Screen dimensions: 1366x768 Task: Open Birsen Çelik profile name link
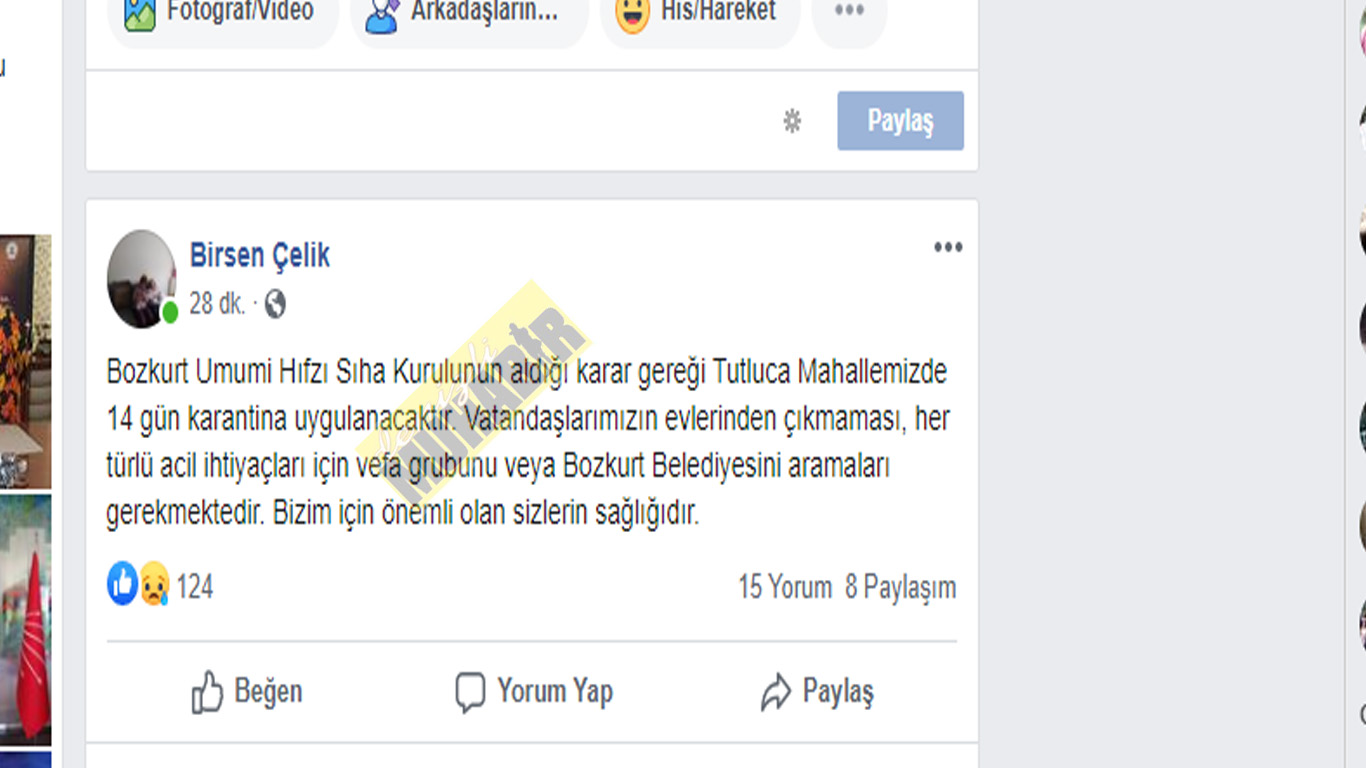tap(260, 256)
